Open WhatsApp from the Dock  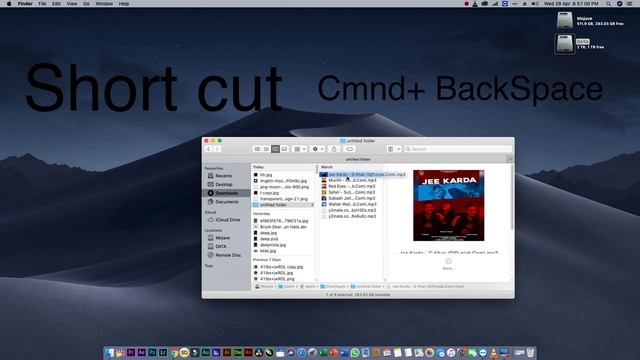pos(355,353)
